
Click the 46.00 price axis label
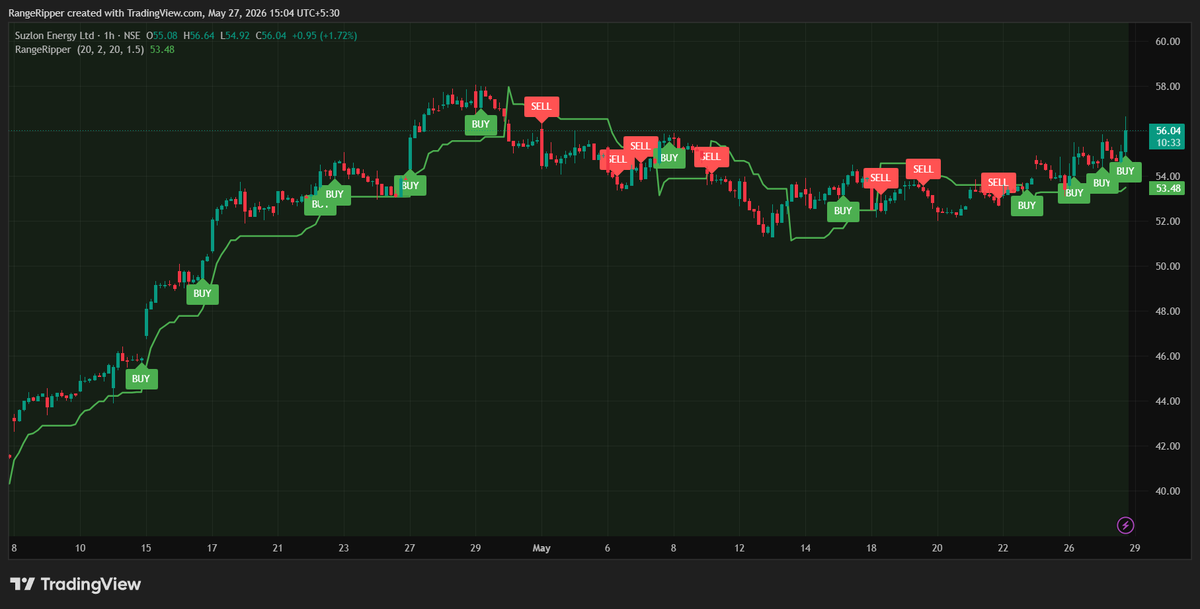click(1168, 356)
